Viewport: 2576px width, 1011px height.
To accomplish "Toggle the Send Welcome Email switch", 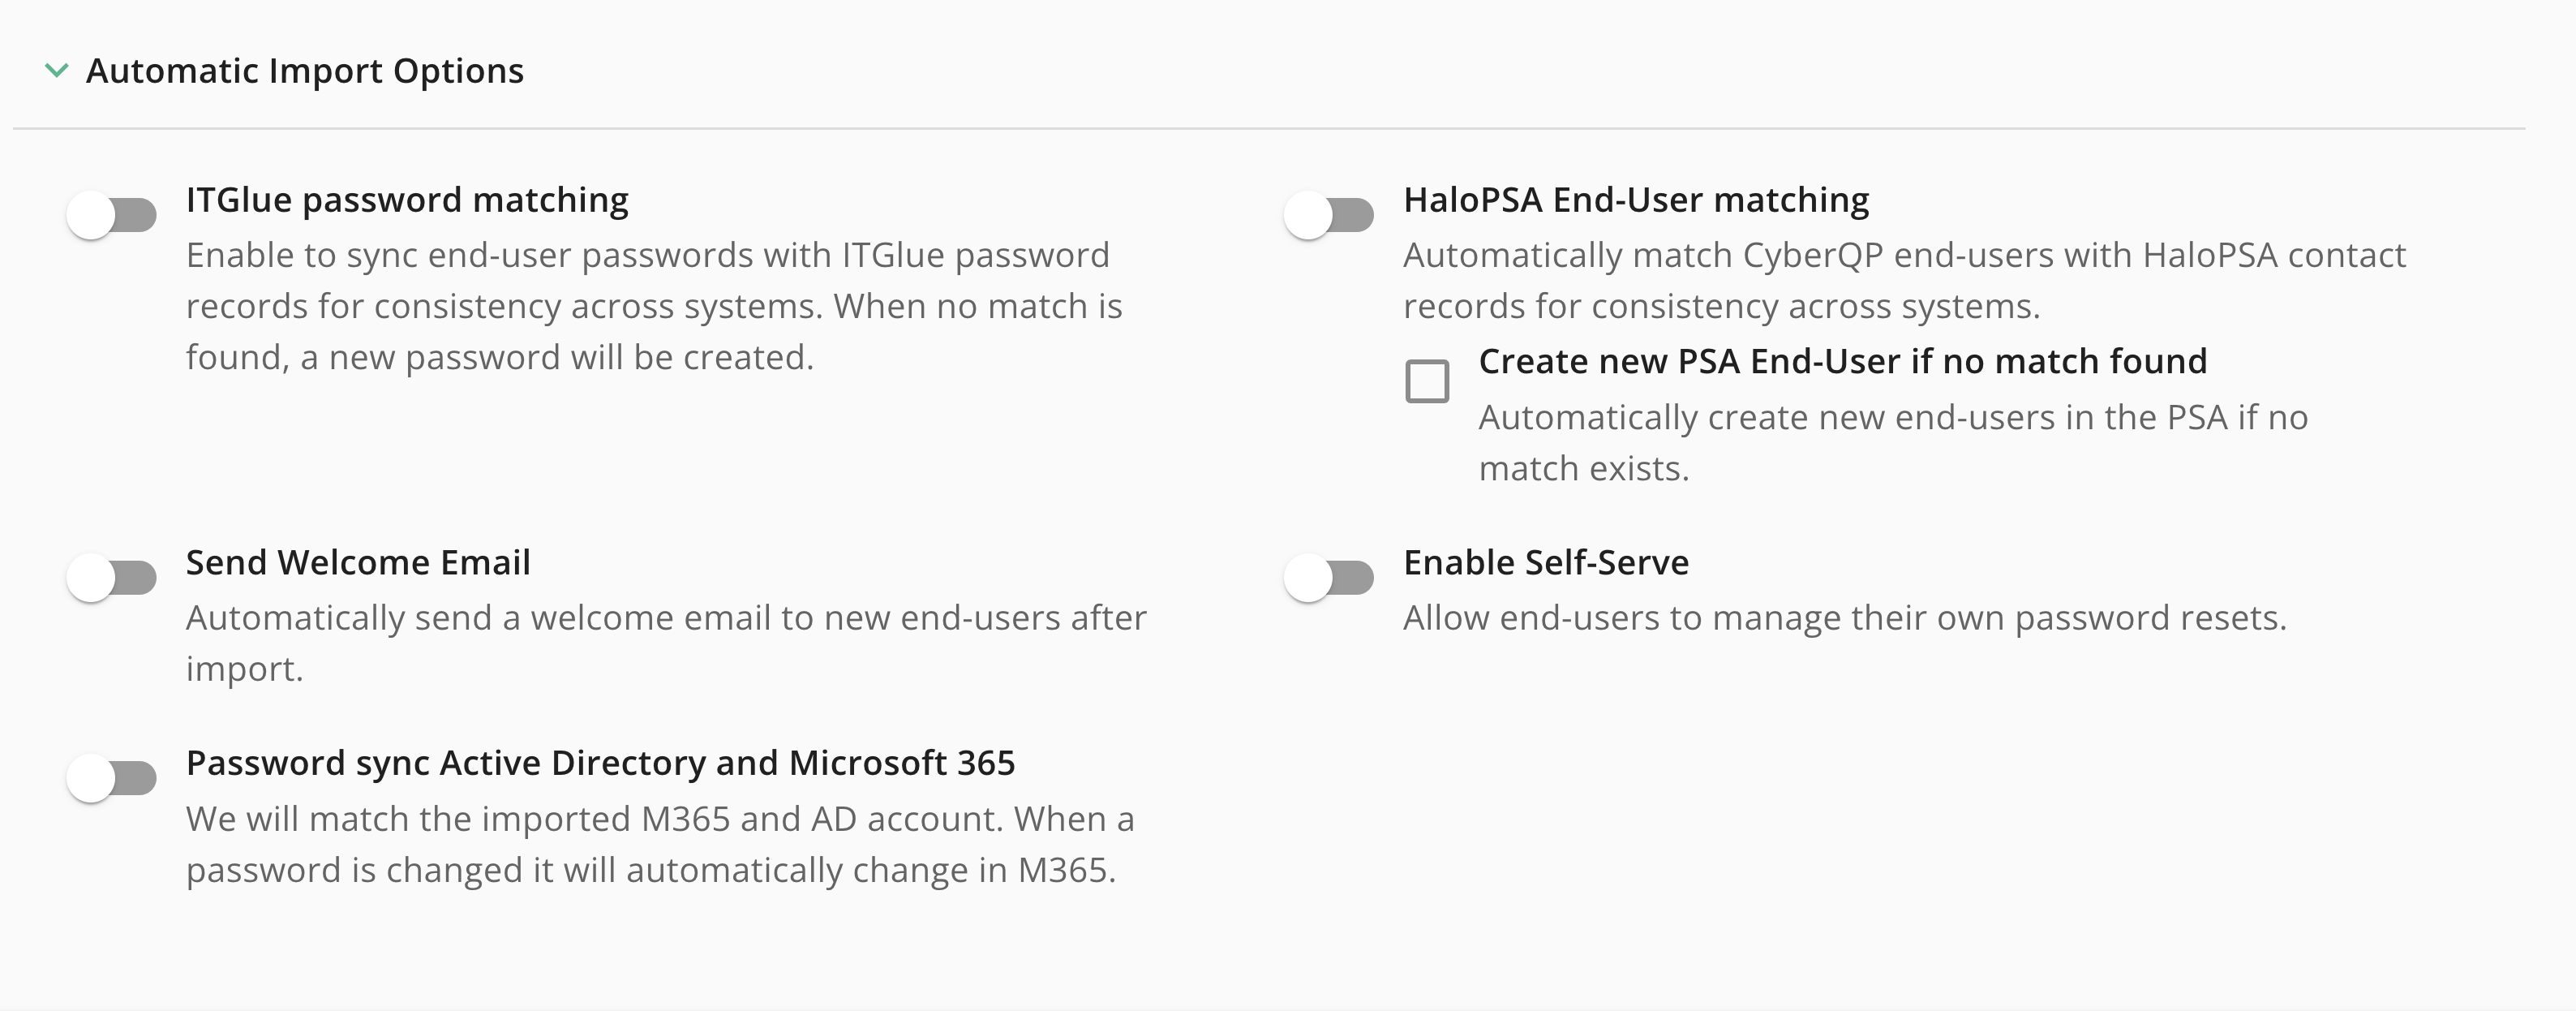I will pyautogui.click(x=112, y=578).
